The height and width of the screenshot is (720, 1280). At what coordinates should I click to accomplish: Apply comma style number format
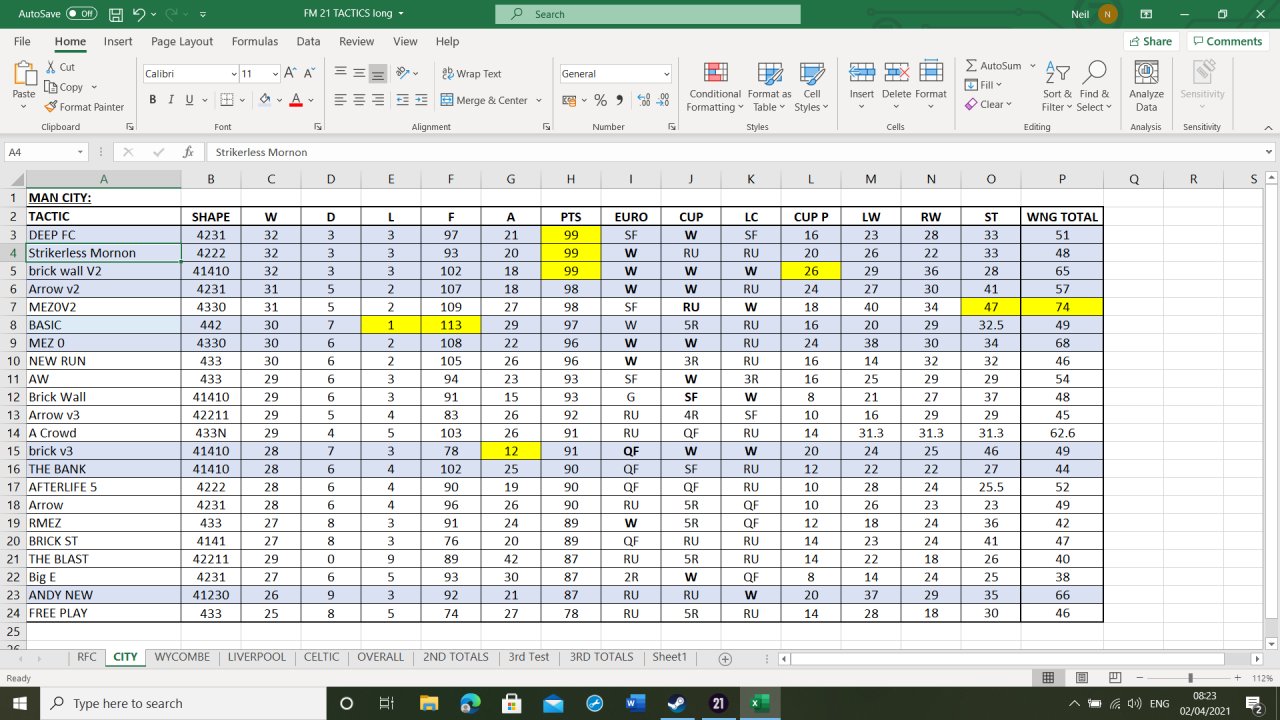tap(620, 100)
